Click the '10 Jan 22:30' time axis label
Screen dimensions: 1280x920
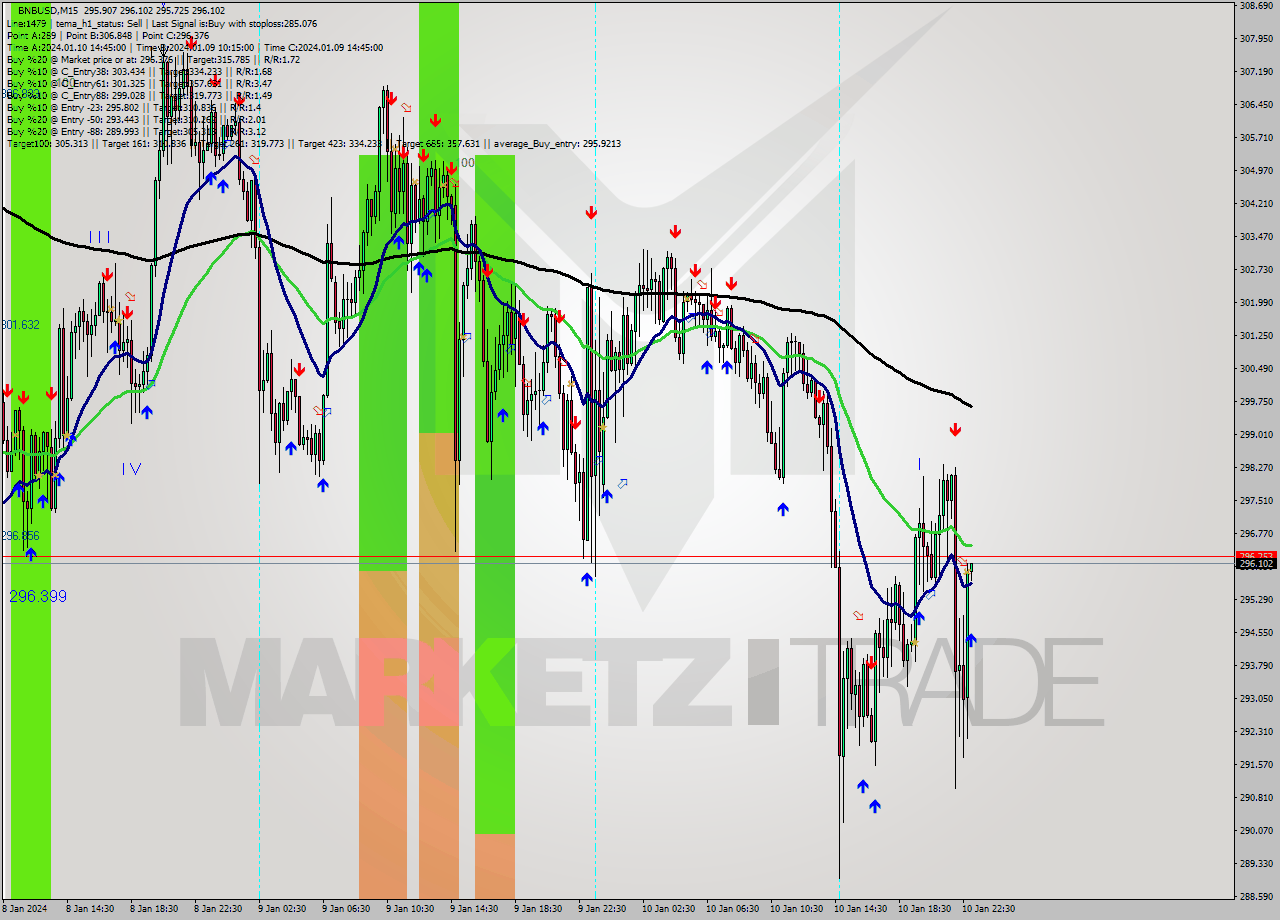click(x=988, y=909)
